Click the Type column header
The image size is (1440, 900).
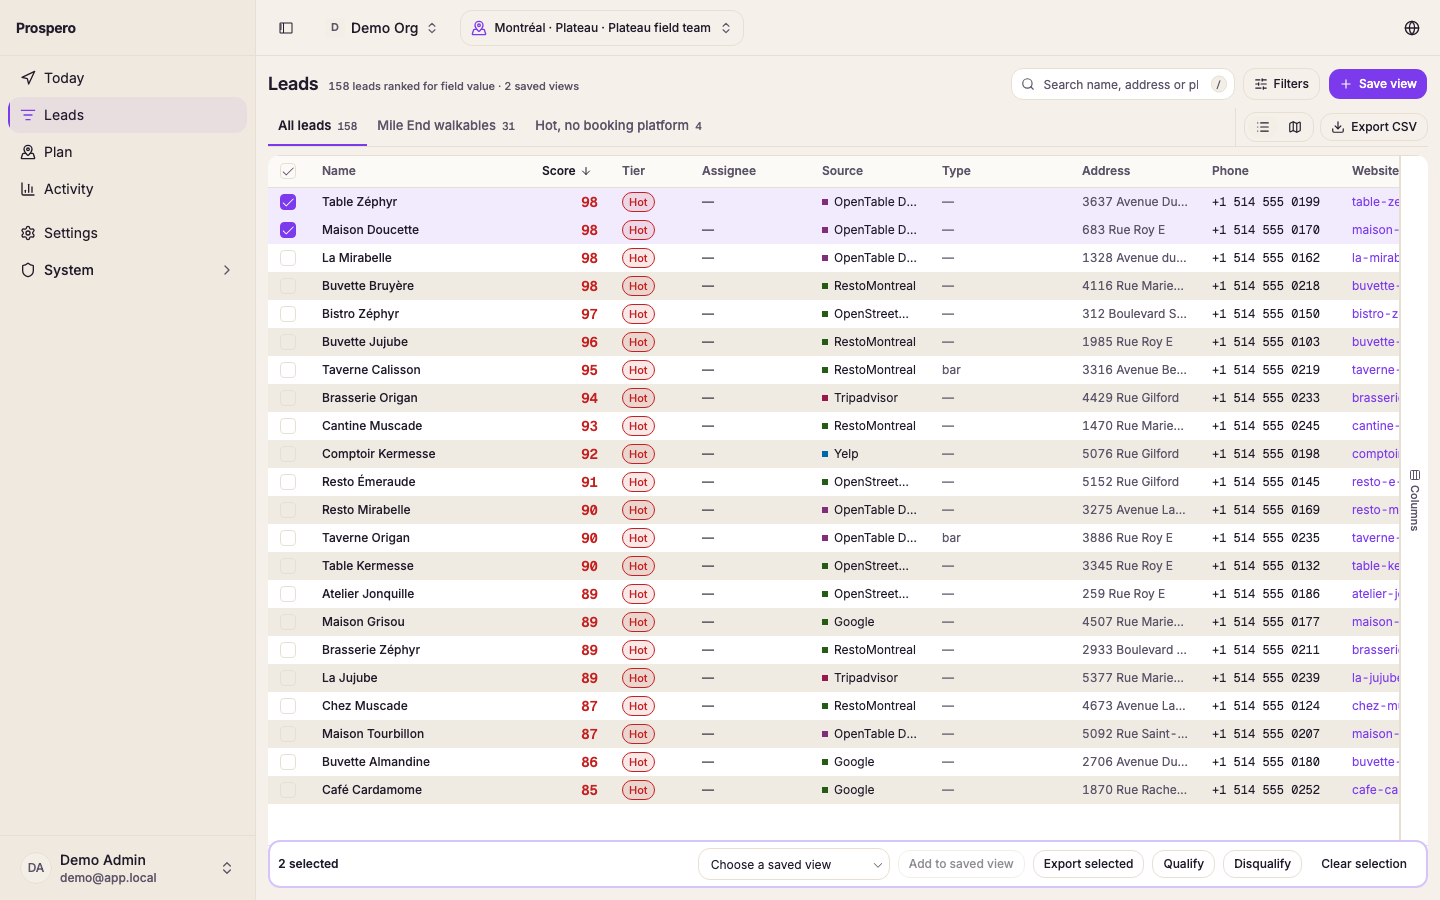[956, 171]
